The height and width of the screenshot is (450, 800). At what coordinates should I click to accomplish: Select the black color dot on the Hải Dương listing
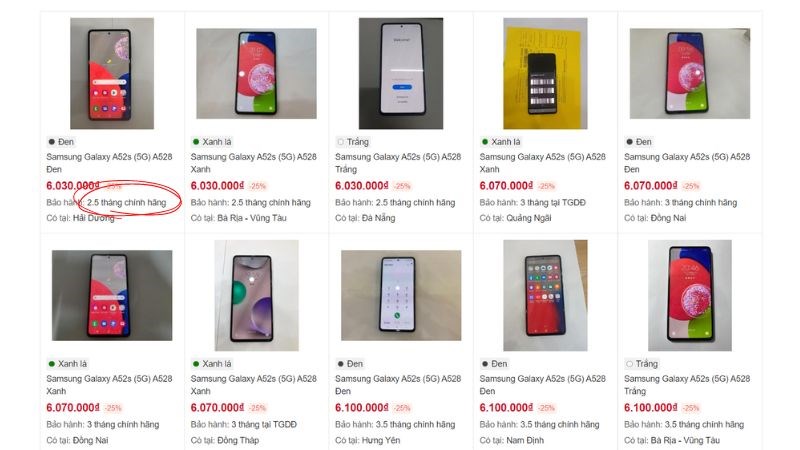(51, 142)
